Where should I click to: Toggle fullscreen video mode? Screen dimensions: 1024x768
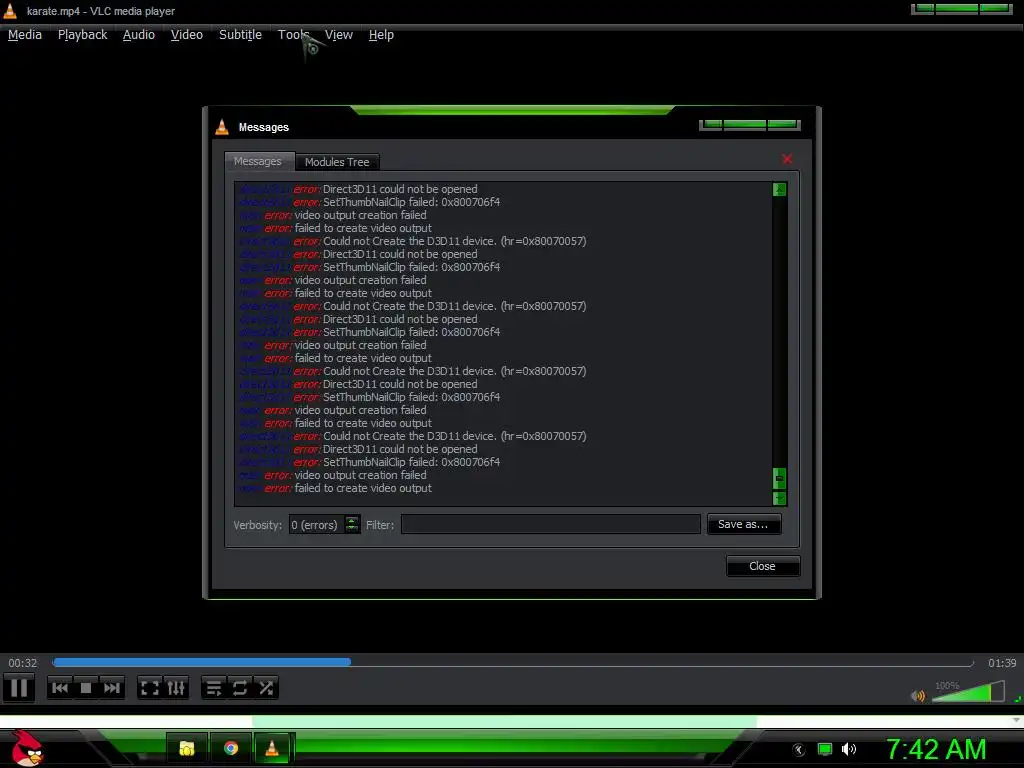[150, 688]
